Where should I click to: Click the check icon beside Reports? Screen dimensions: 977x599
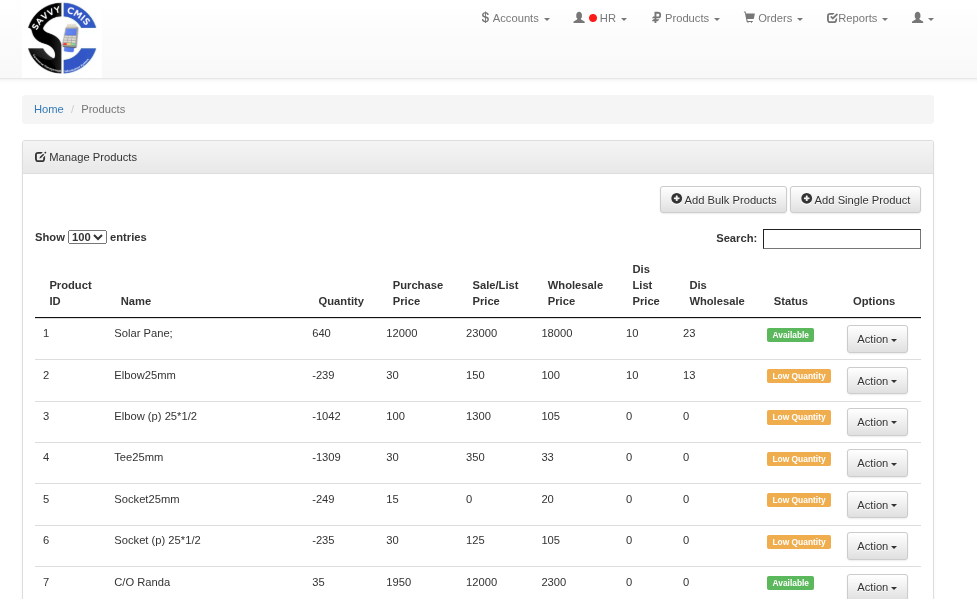click(x=832, y=18)
